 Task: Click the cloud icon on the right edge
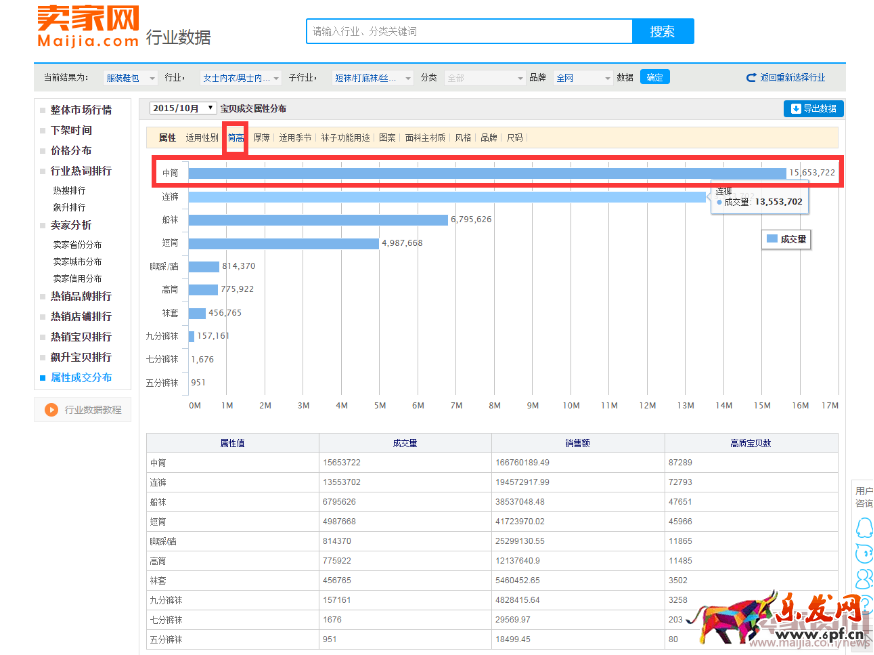(864, 577)
